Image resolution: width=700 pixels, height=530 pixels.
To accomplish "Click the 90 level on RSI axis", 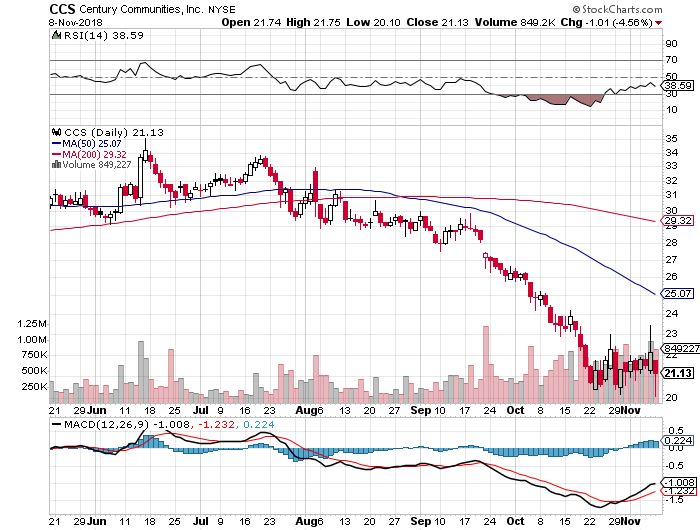I will (671, 43).
